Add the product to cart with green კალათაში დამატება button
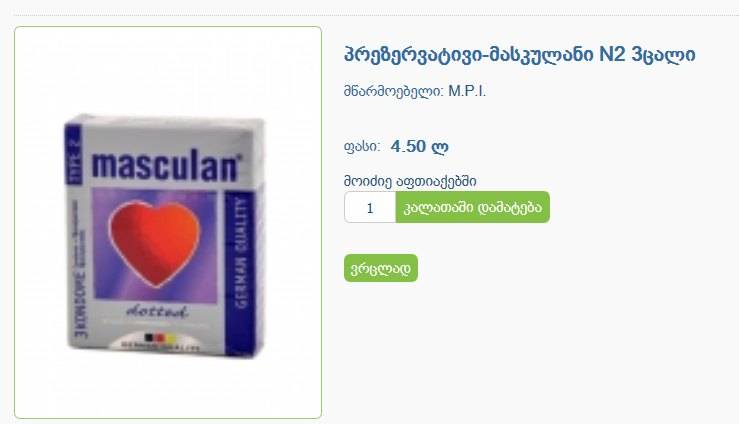739x424 pixels. [x=472, y=207]
